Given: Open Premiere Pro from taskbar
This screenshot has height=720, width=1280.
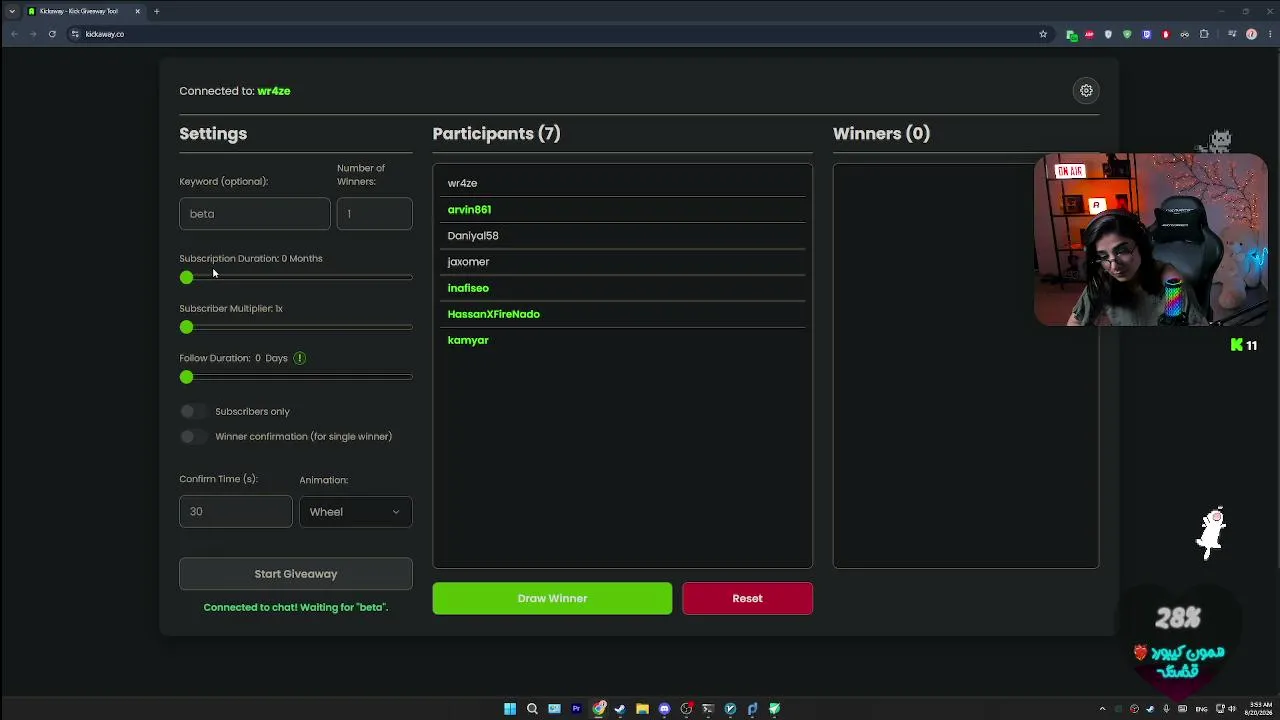Looking at the screenshot, I should coord(576,709).
